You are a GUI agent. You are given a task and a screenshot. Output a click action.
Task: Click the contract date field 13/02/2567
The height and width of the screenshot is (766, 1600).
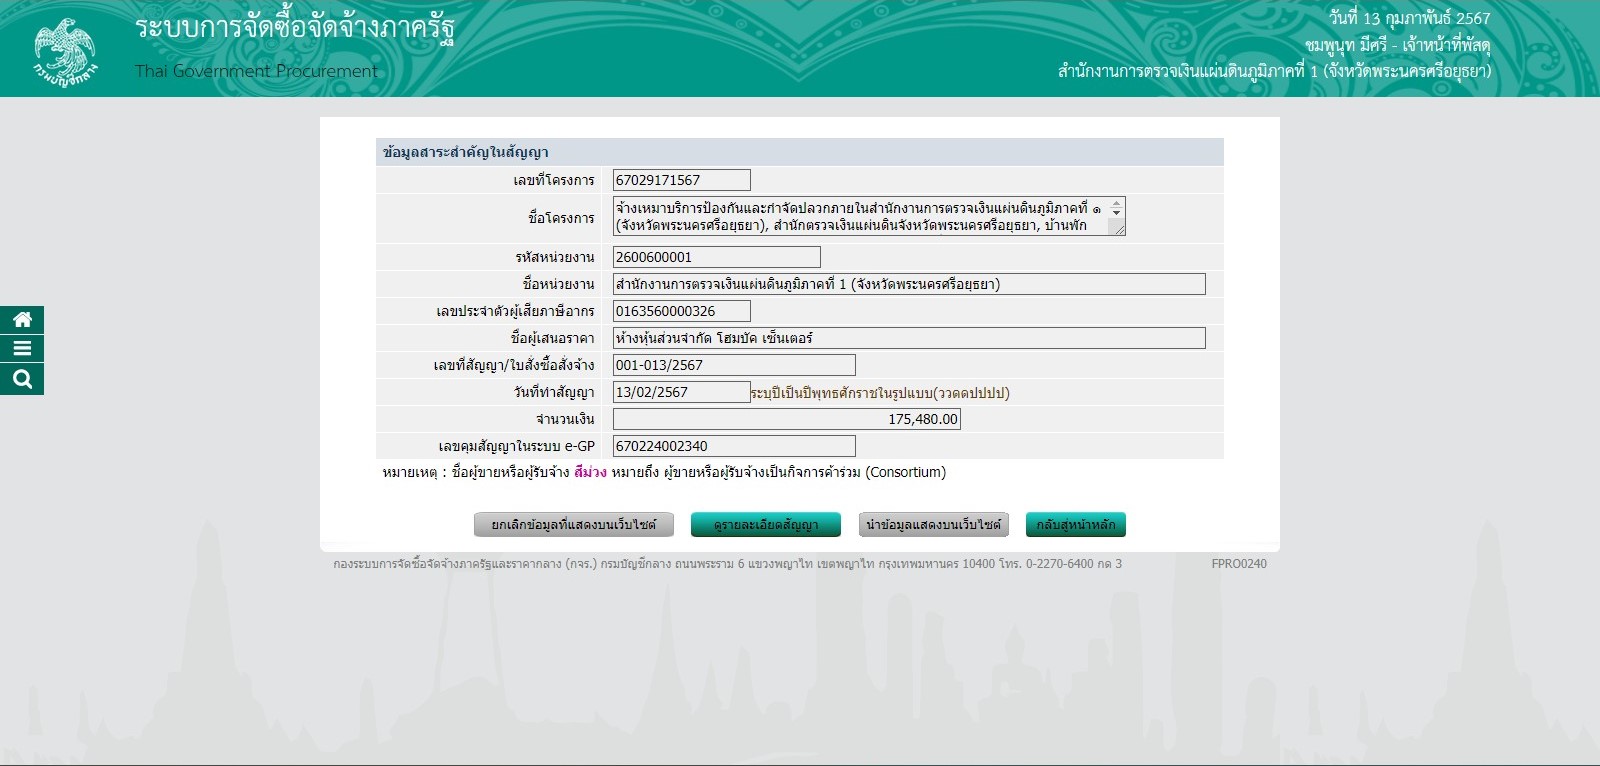coord(681,392)
